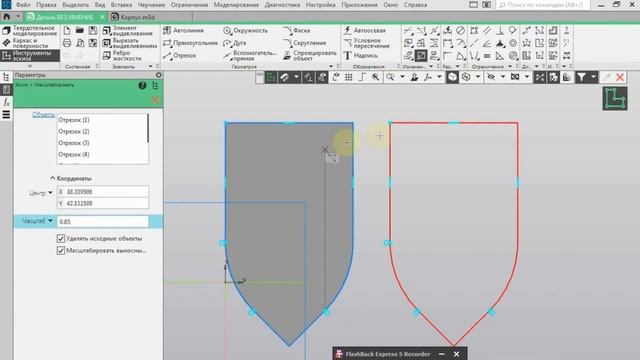Select the Фаска tool
Viewport: 640px width, 360px height.
tap(297, 31)
